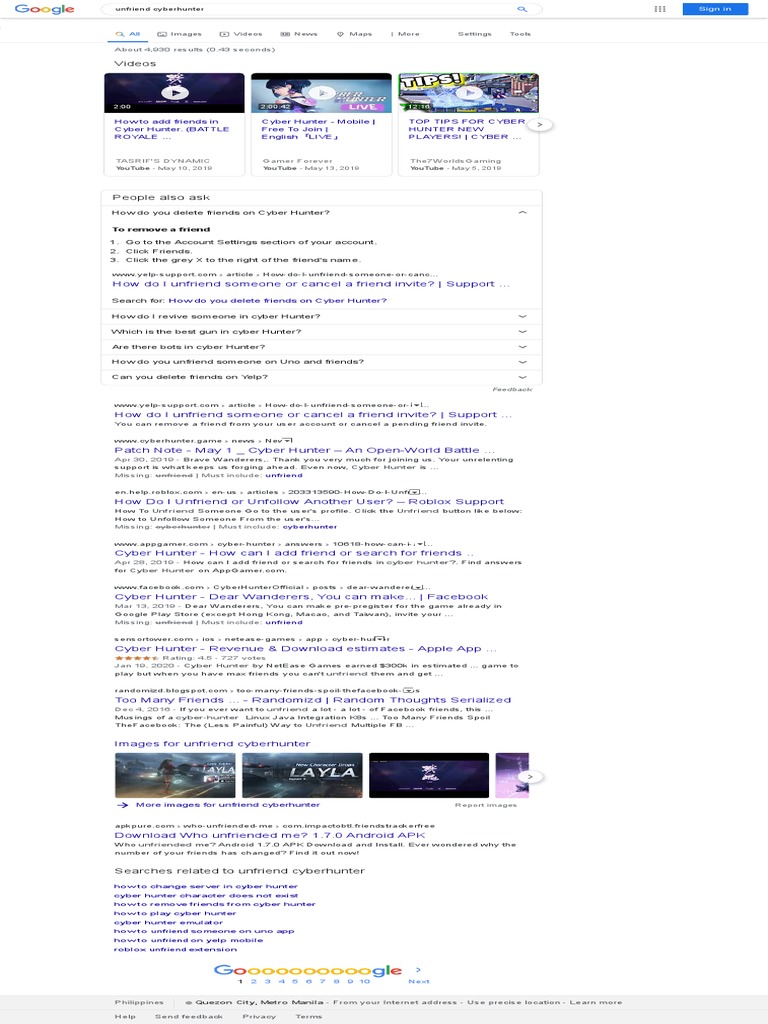Search 'how to change server in cyber hunter'

pyautogui.click(x=206, y=887)
